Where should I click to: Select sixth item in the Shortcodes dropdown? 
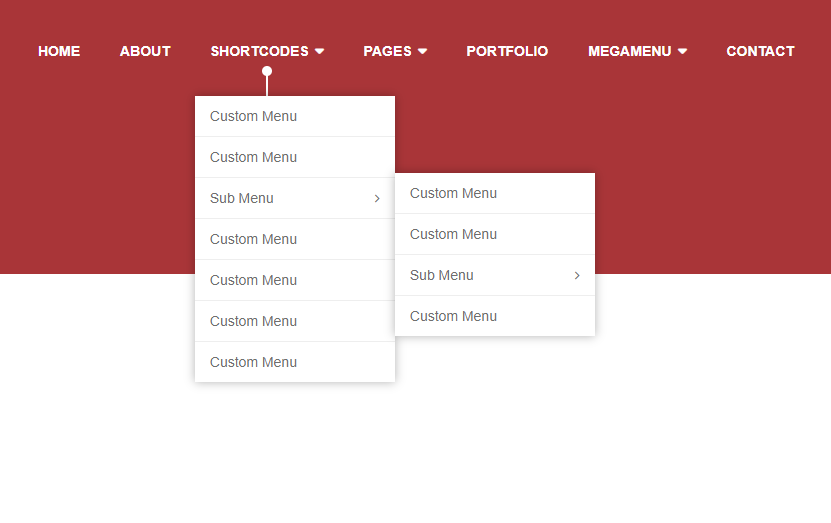click(253, 322)
